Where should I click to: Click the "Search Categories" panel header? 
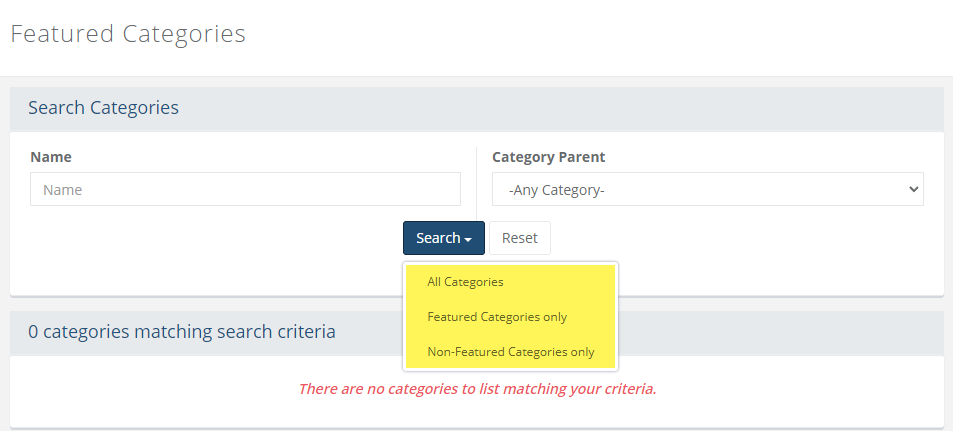click(x=104, y=108)
